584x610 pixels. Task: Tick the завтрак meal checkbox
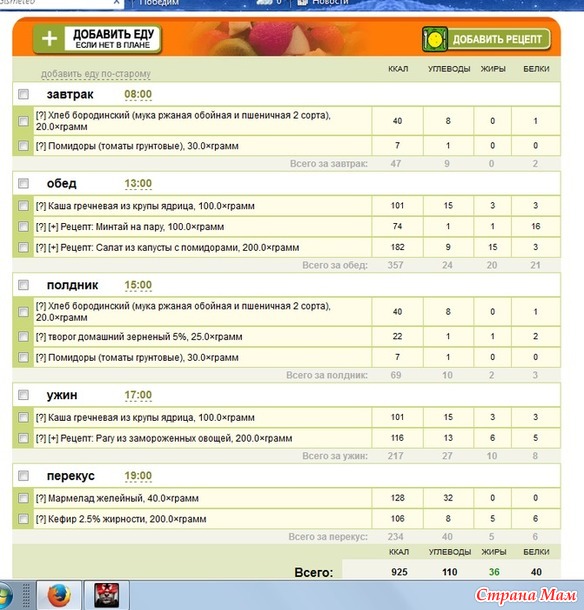pyautogui.click(x=23, y=94)
